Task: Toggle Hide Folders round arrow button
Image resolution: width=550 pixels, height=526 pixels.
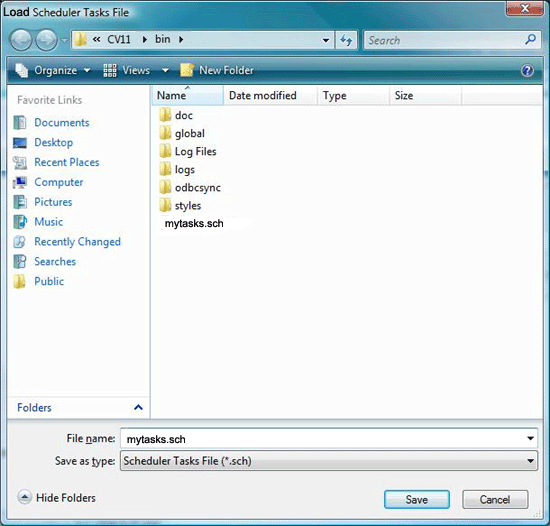Action: (x=25, y=497)
